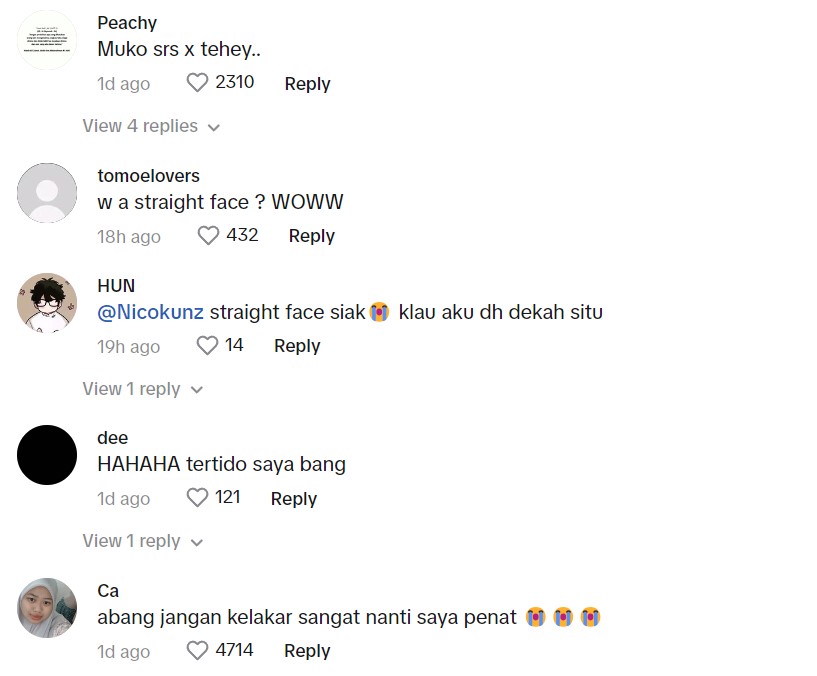Open the @Nicokunz mention link
The image size is (817, 676).
click(150, 312)
